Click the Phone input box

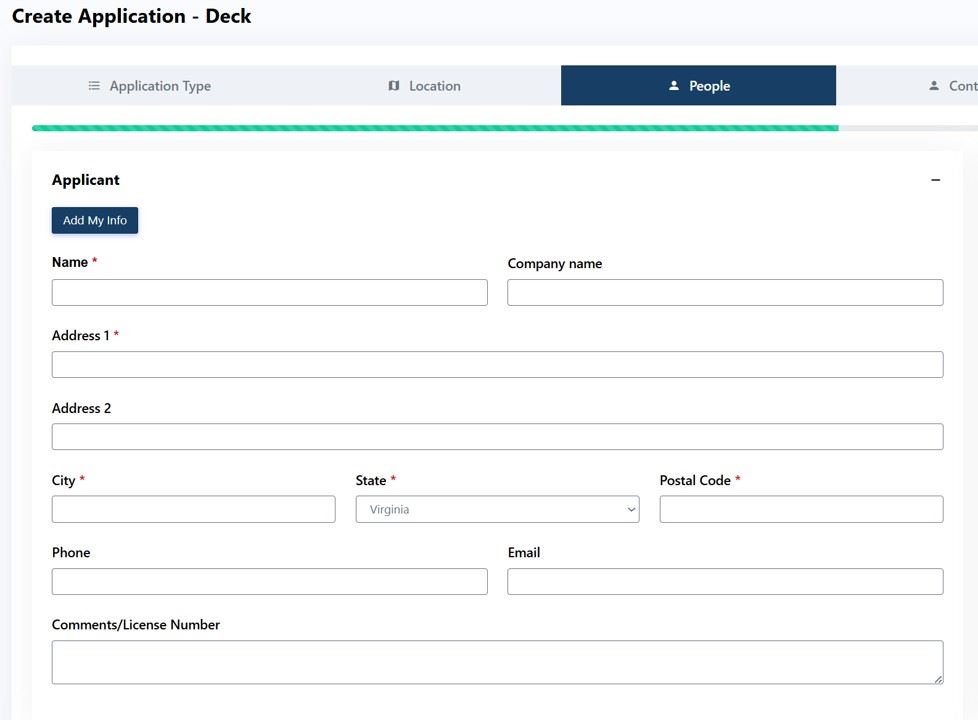[269, 581]
